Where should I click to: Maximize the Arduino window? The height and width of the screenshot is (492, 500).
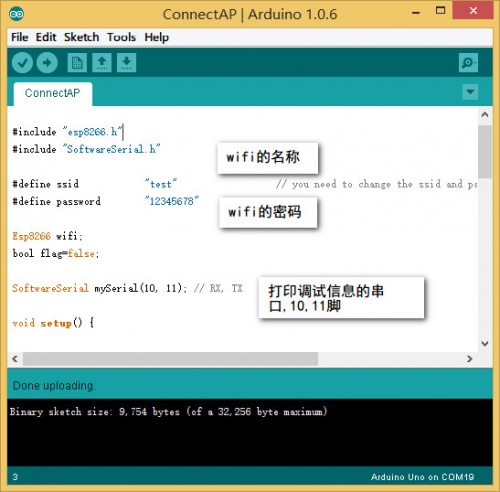[440, 11]
